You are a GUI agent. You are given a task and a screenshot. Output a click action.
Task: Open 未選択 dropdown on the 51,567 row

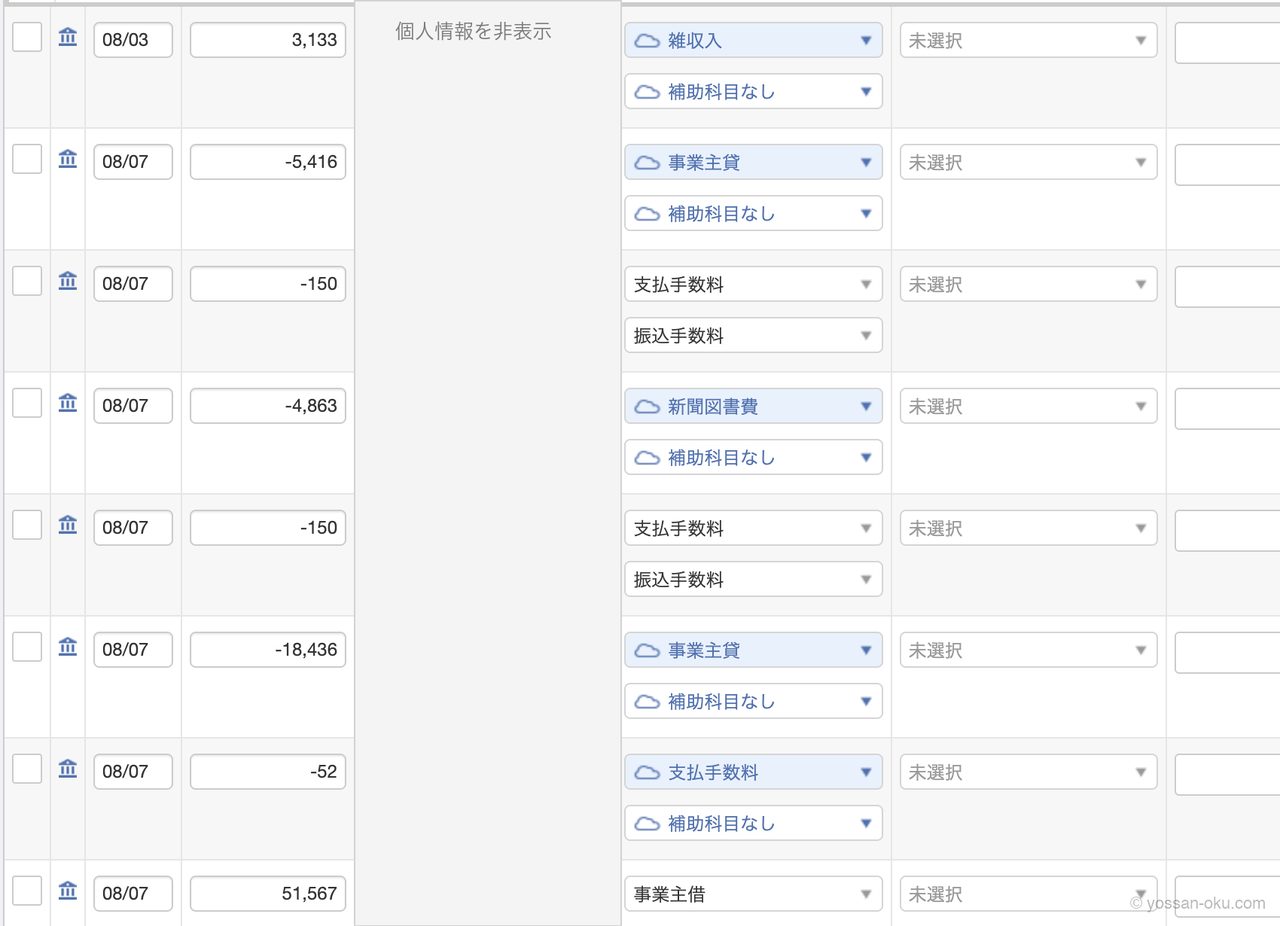pyautogui.click(x=1028, y=894)
